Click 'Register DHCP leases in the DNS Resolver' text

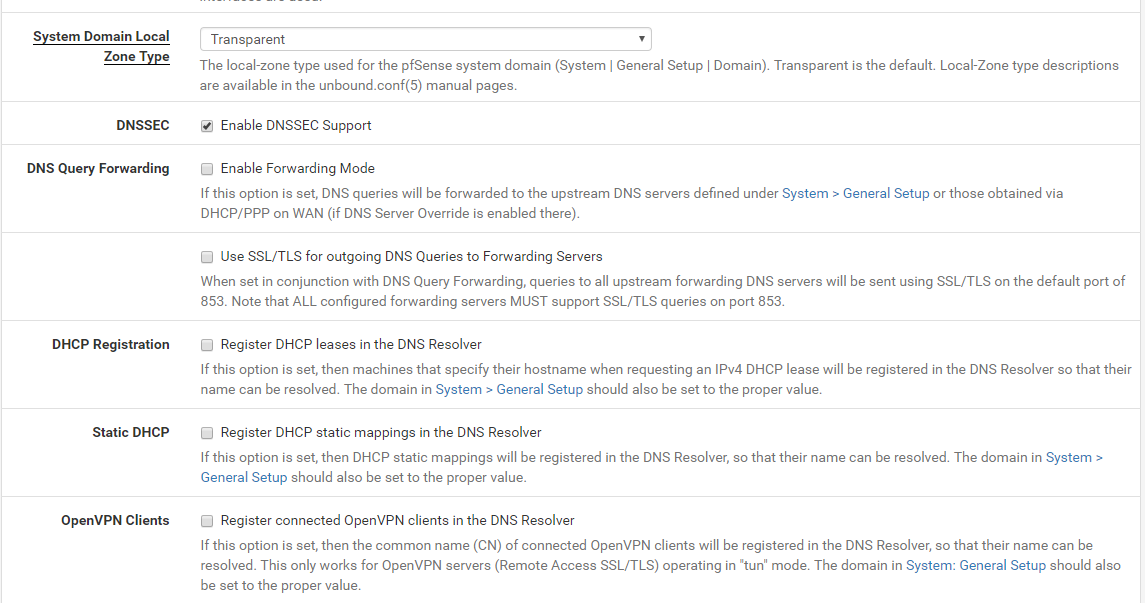(351, 345)
